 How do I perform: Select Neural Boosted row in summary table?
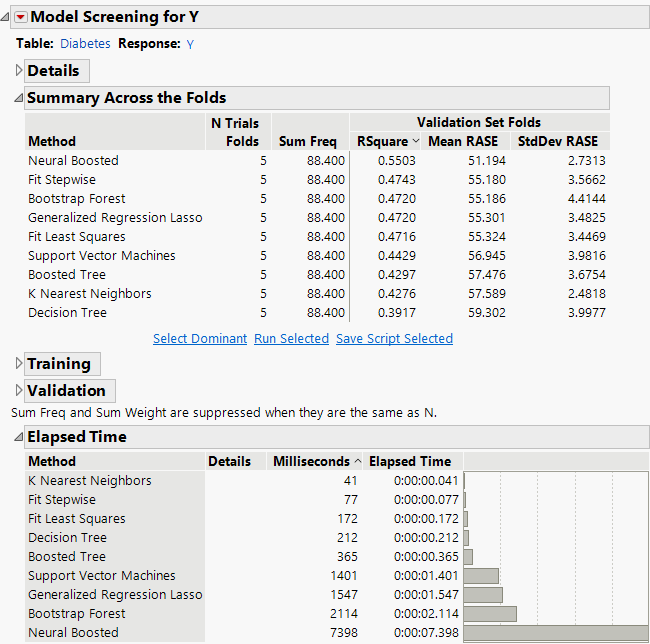pos(73,161)
